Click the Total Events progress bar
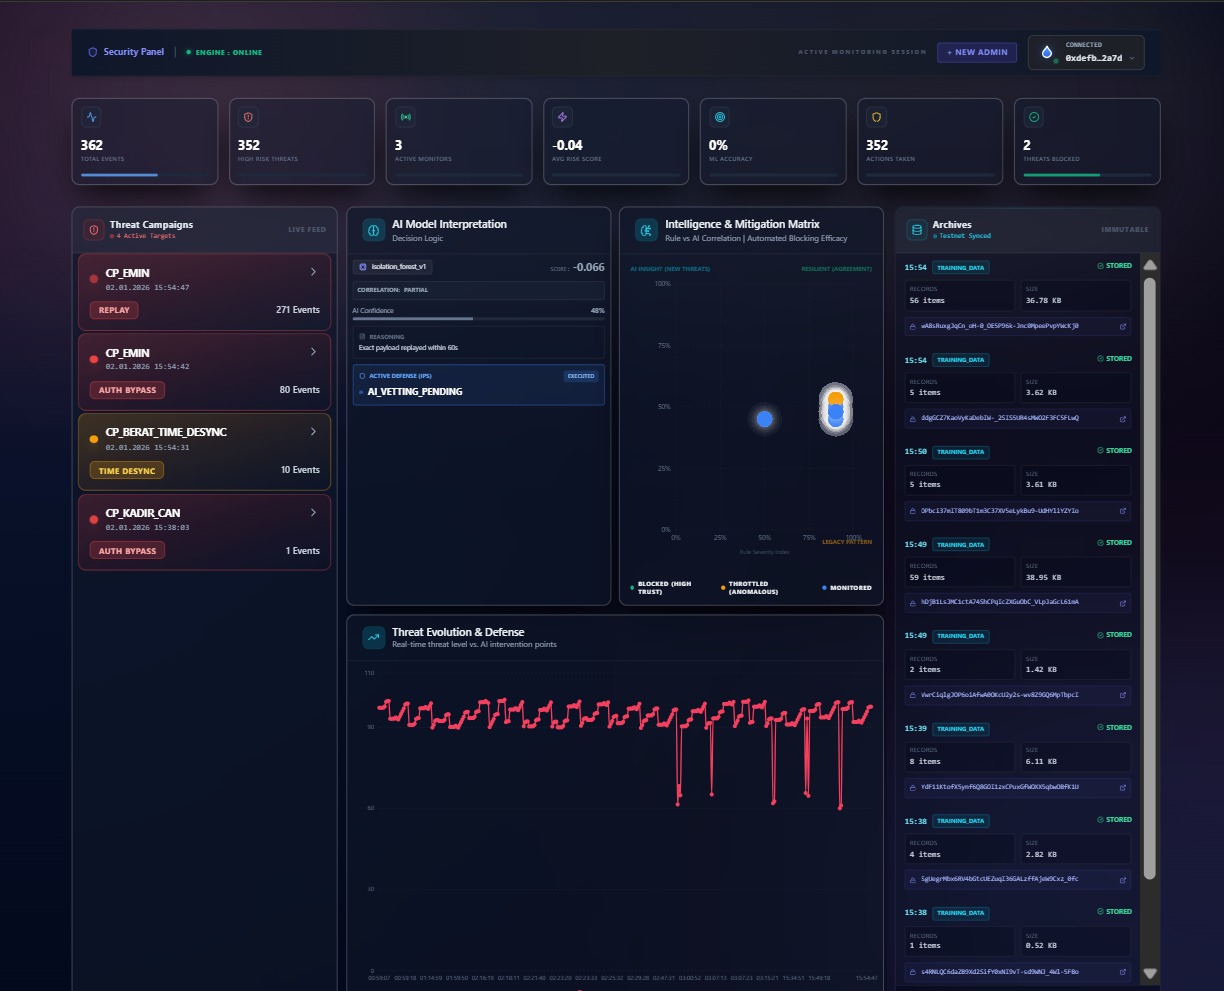1224x991 pixels. click(144, 174)
